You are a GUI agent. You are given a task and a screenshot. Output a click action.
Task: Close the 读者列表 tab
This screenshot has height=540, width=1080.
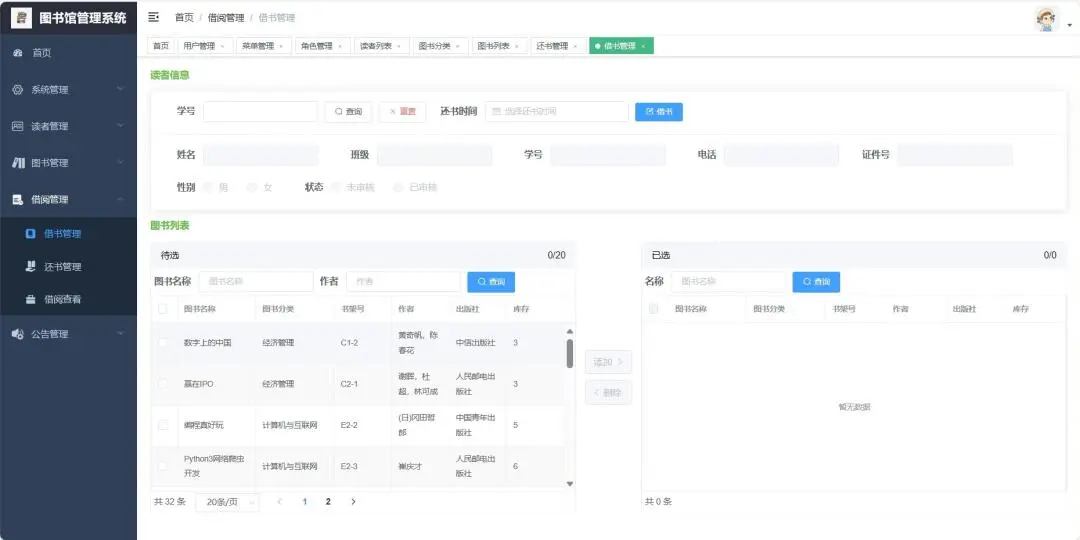tap(399, 46)
